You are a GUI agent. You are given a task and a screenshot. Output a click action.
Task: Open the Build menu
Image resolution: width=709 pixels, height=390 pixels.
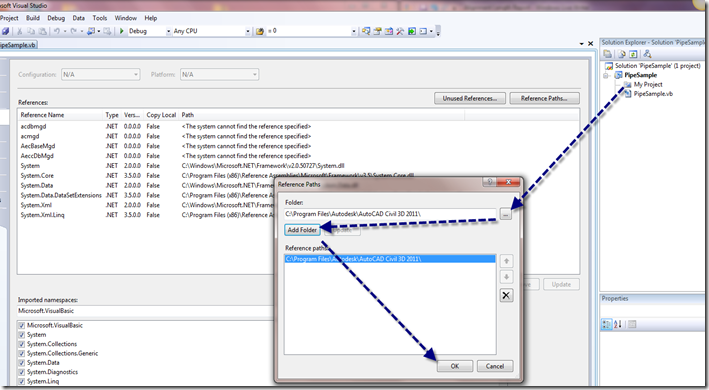point(33,18)
